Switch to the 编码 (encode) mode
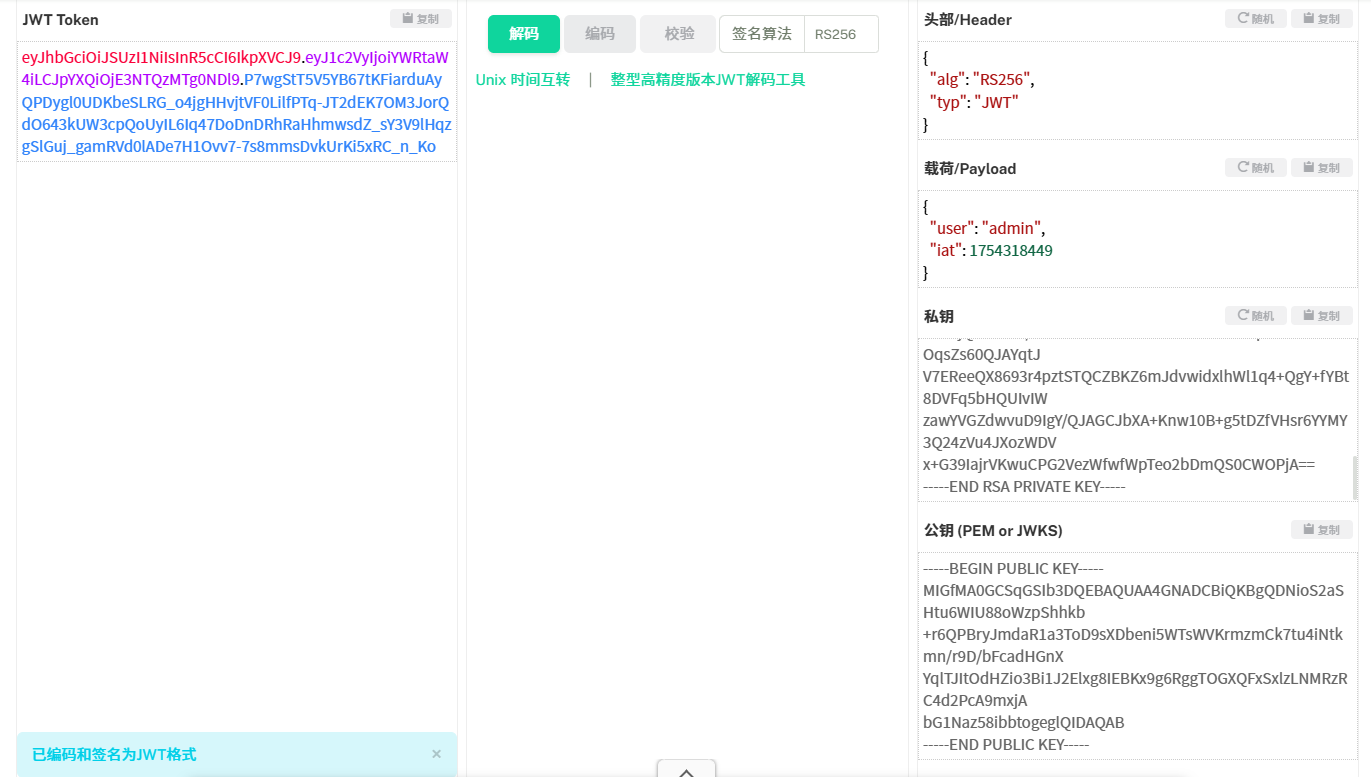The image size is (1371, 777). tap(599, 33)
